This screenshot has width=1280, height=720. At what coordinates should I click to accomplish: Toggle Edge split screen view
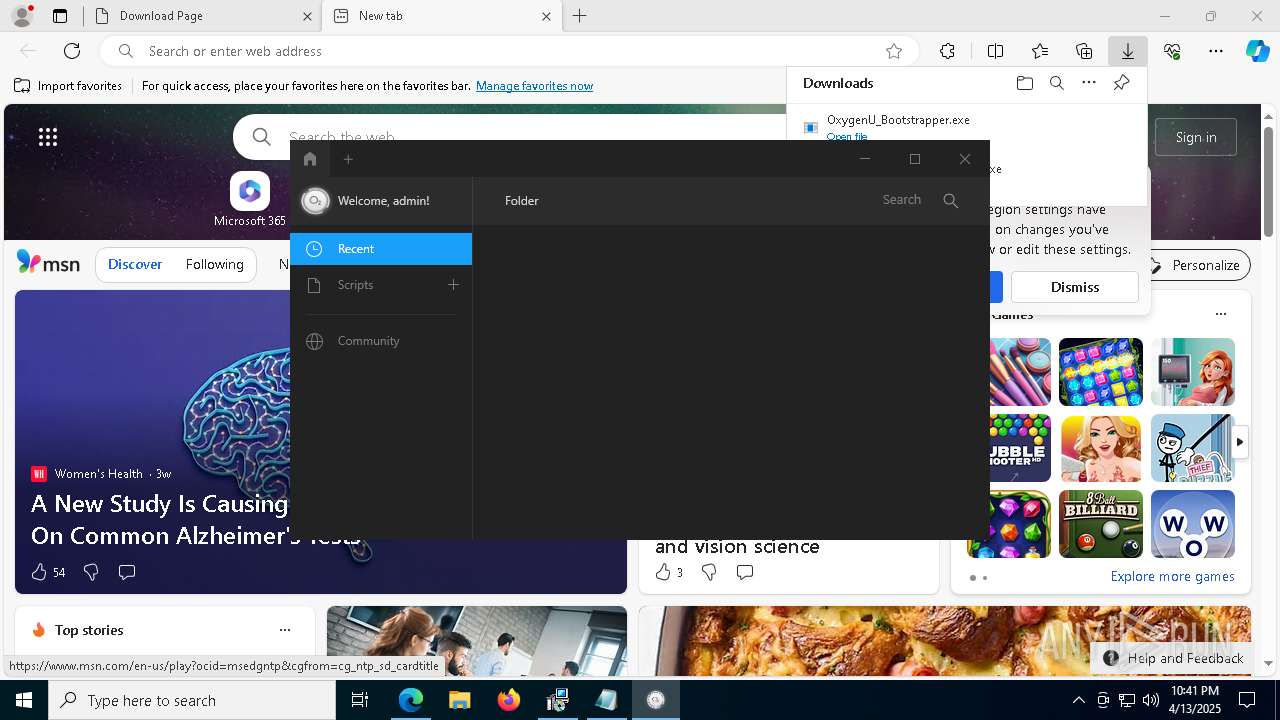pos(995,51)
